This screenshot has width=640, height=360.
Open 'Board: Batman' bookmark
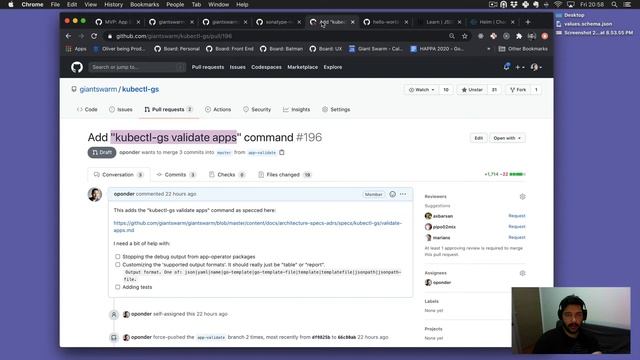(282, 49)
